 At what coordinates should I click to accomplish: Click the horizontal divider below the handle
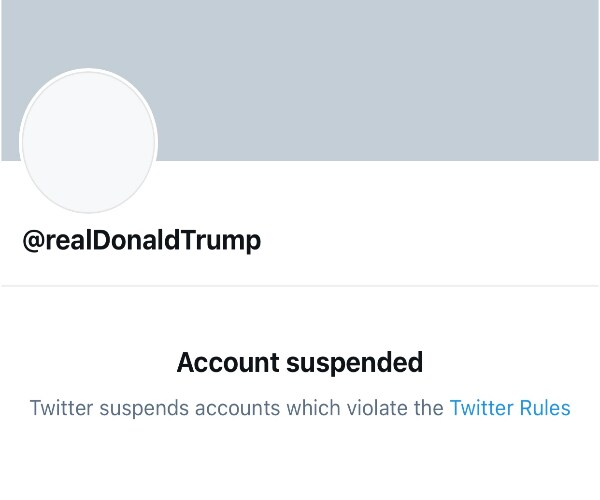300,286
